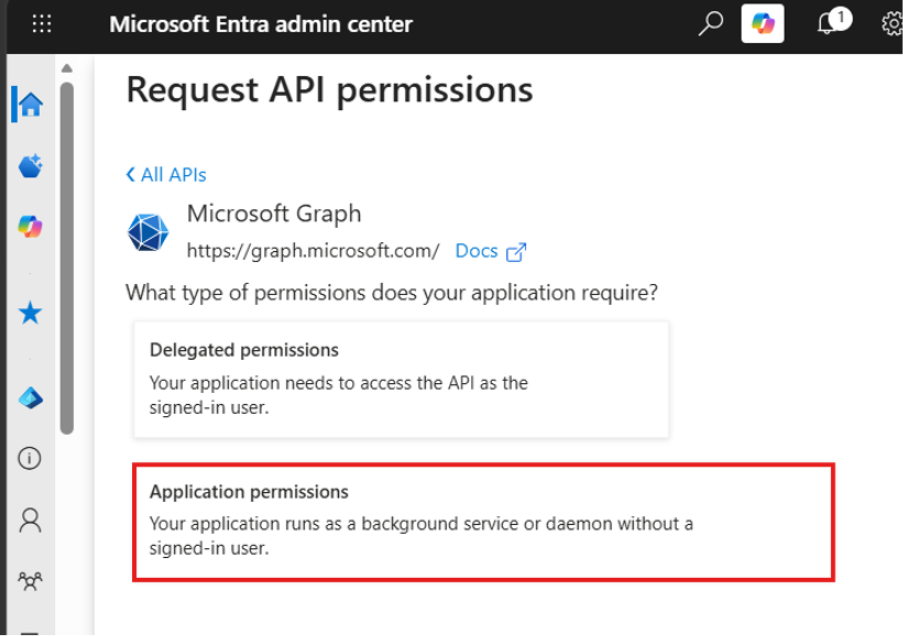Open Favorites star in sidebar

point(30,313)
